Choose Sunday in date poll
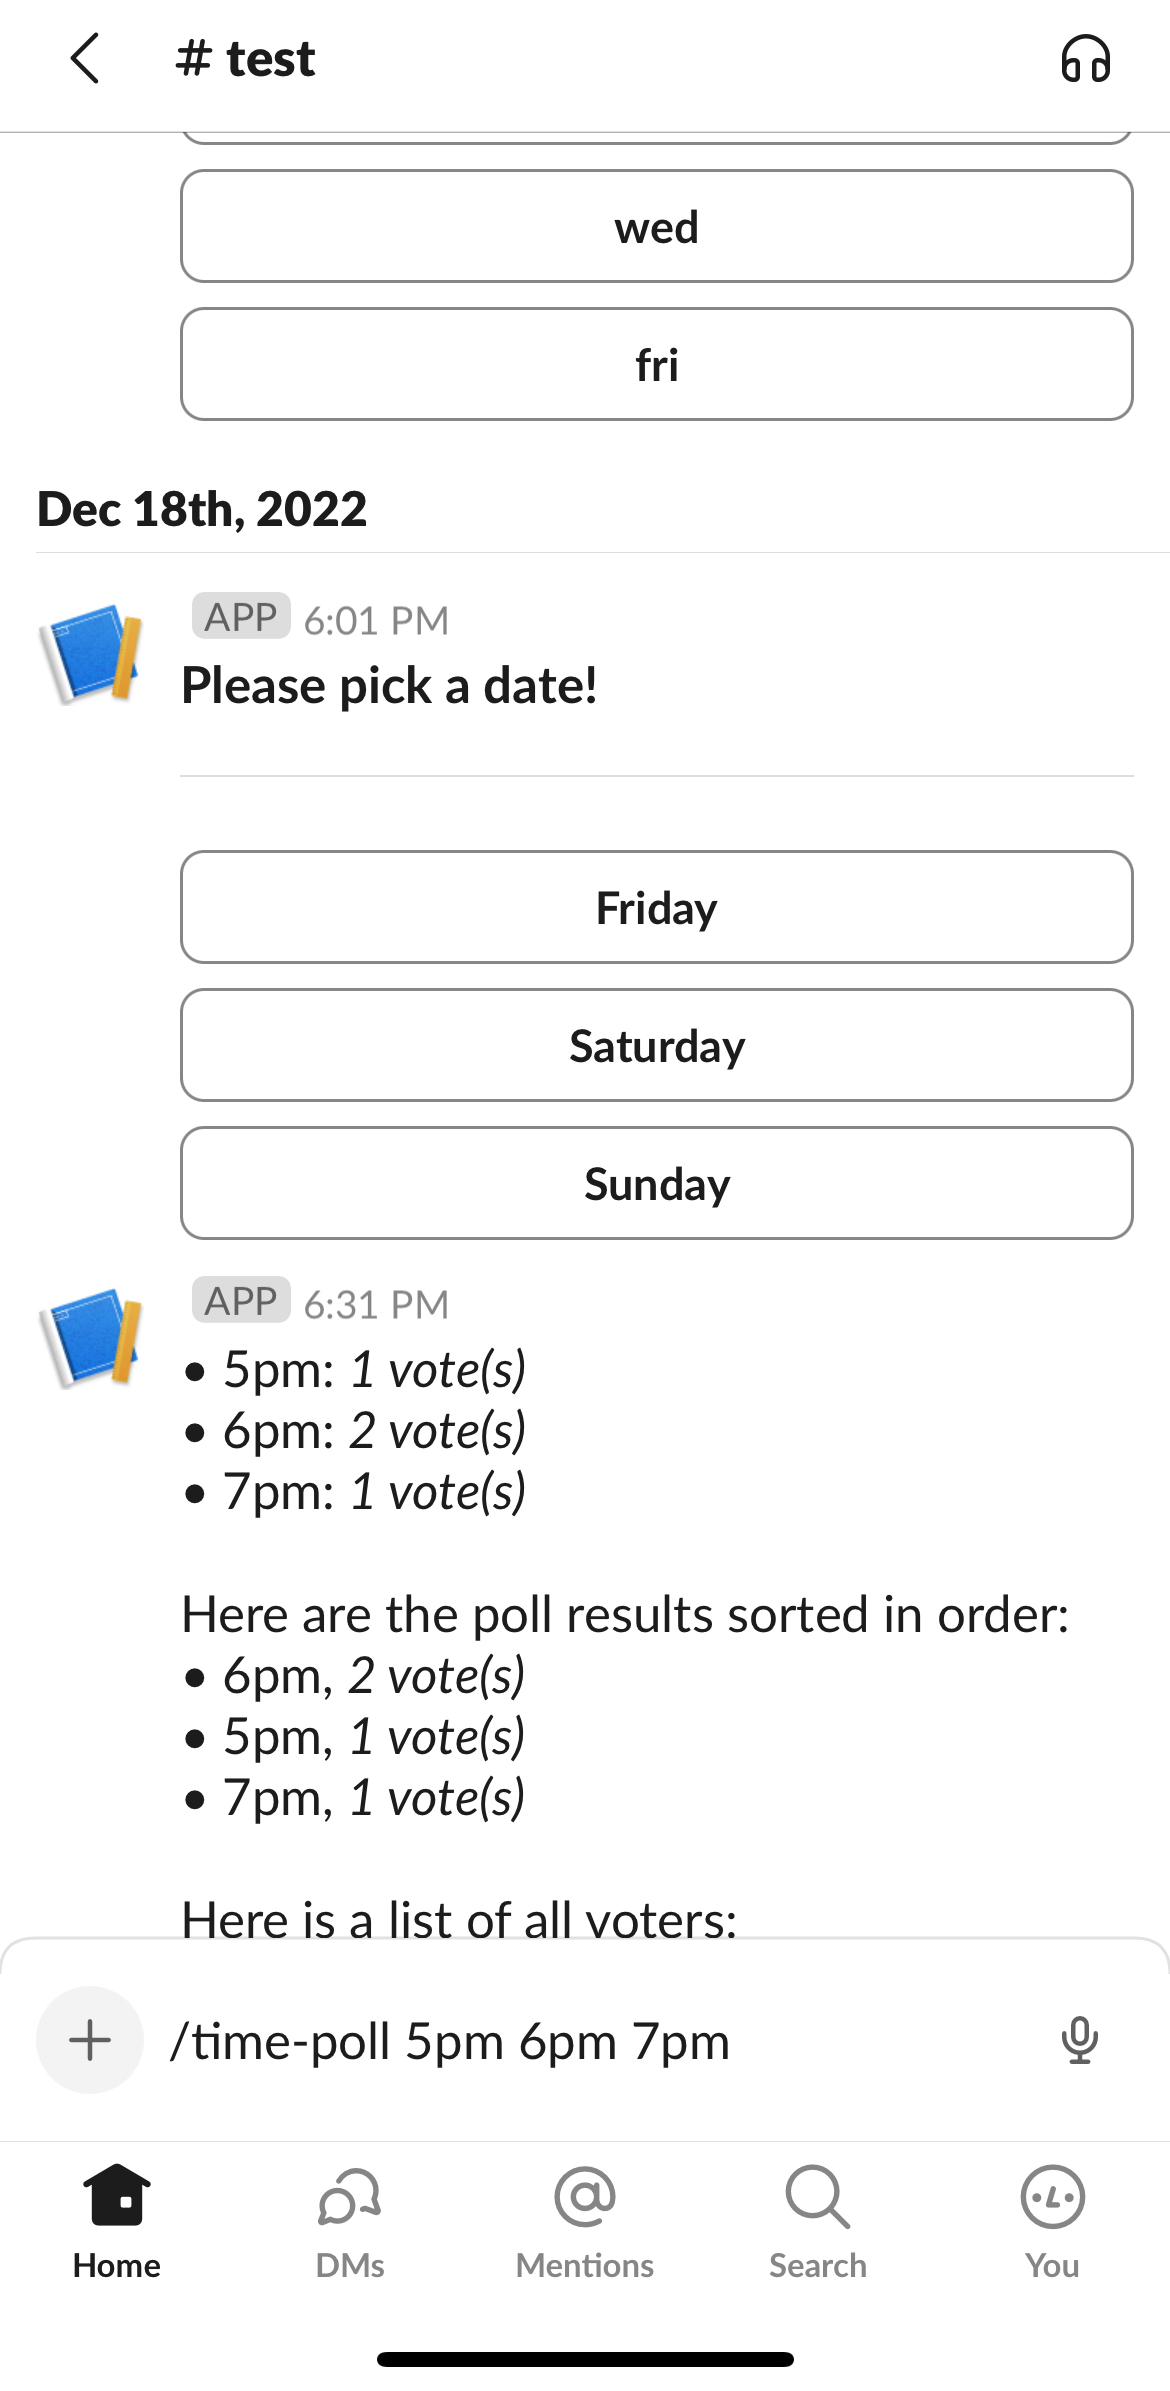This screenshot has width=1170, height=2391. click(x=656, y=1184)
